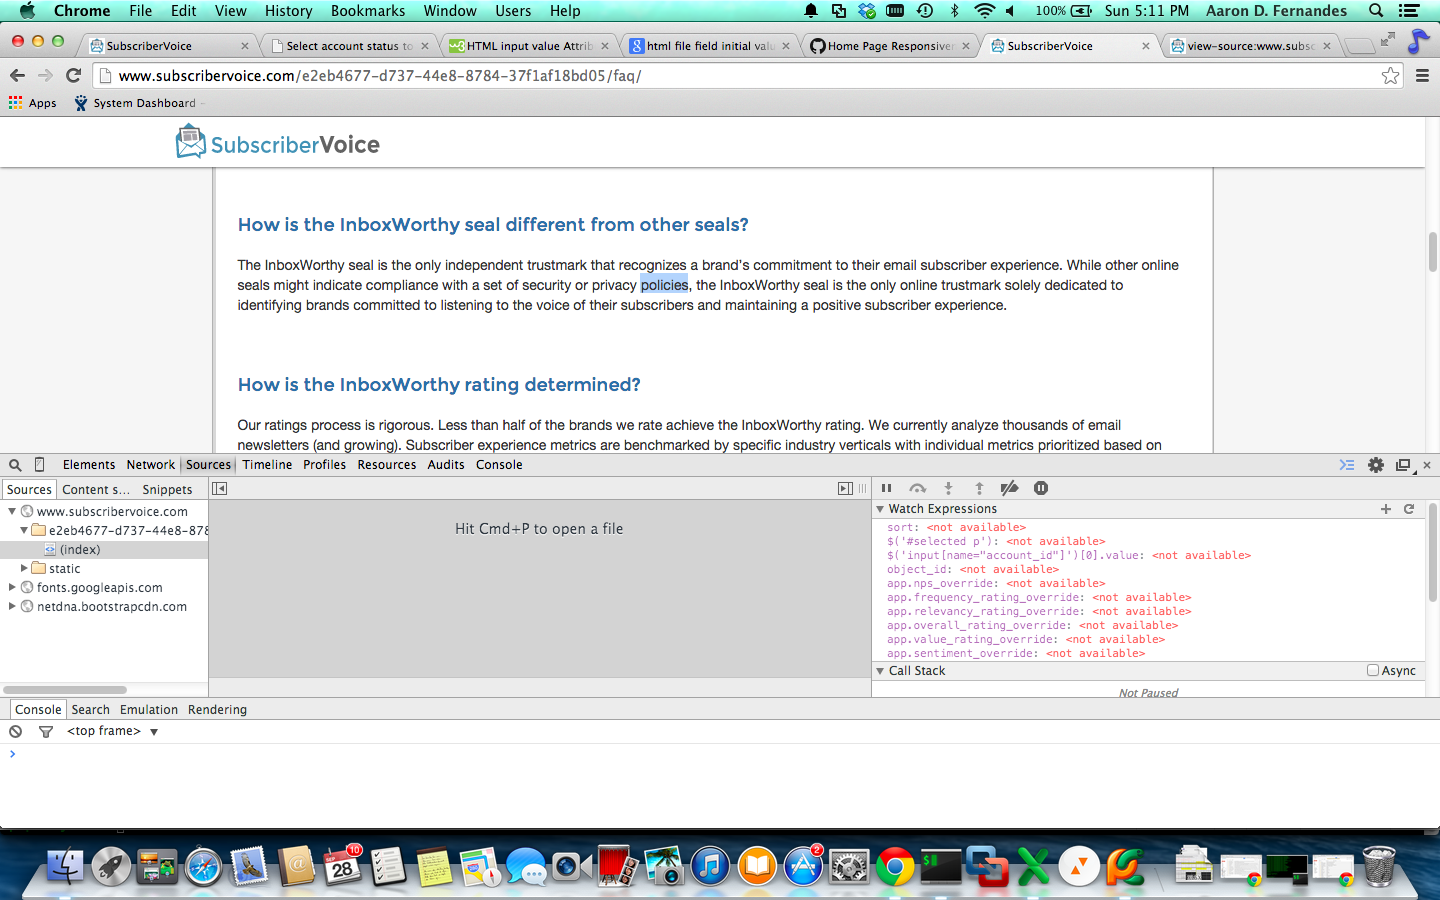Switch to Console panel in top tab bar
Image resolution: width=1440 pixels, height=900 pixels.
click(499, 465)
